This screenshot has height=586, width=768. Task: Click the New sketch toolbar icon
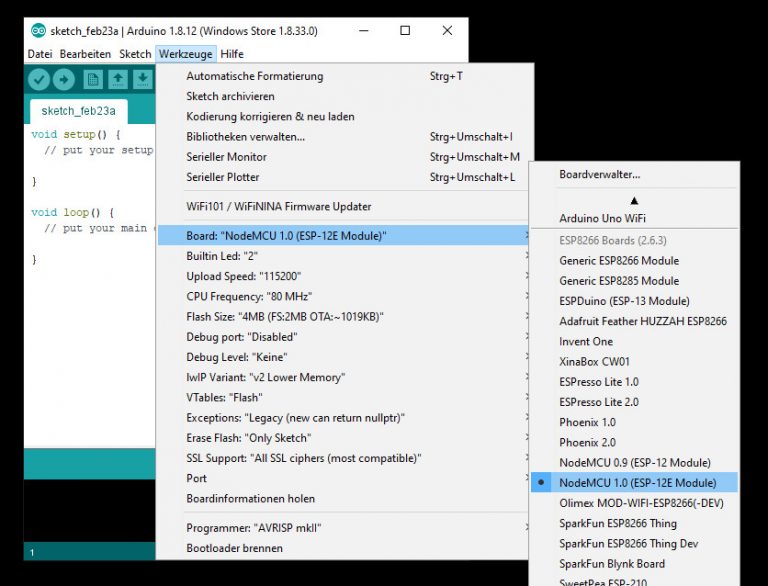93,80
